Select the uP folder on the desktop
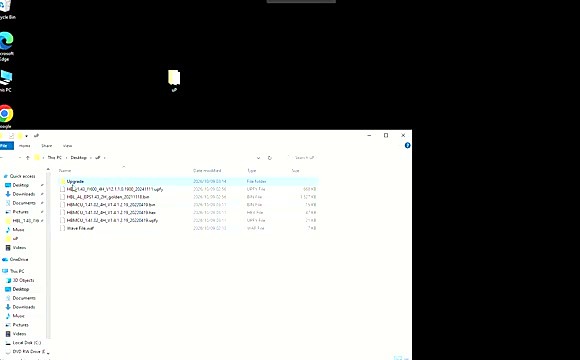The width and height of the screenshot is (580, 360). [x=174, y=80]
